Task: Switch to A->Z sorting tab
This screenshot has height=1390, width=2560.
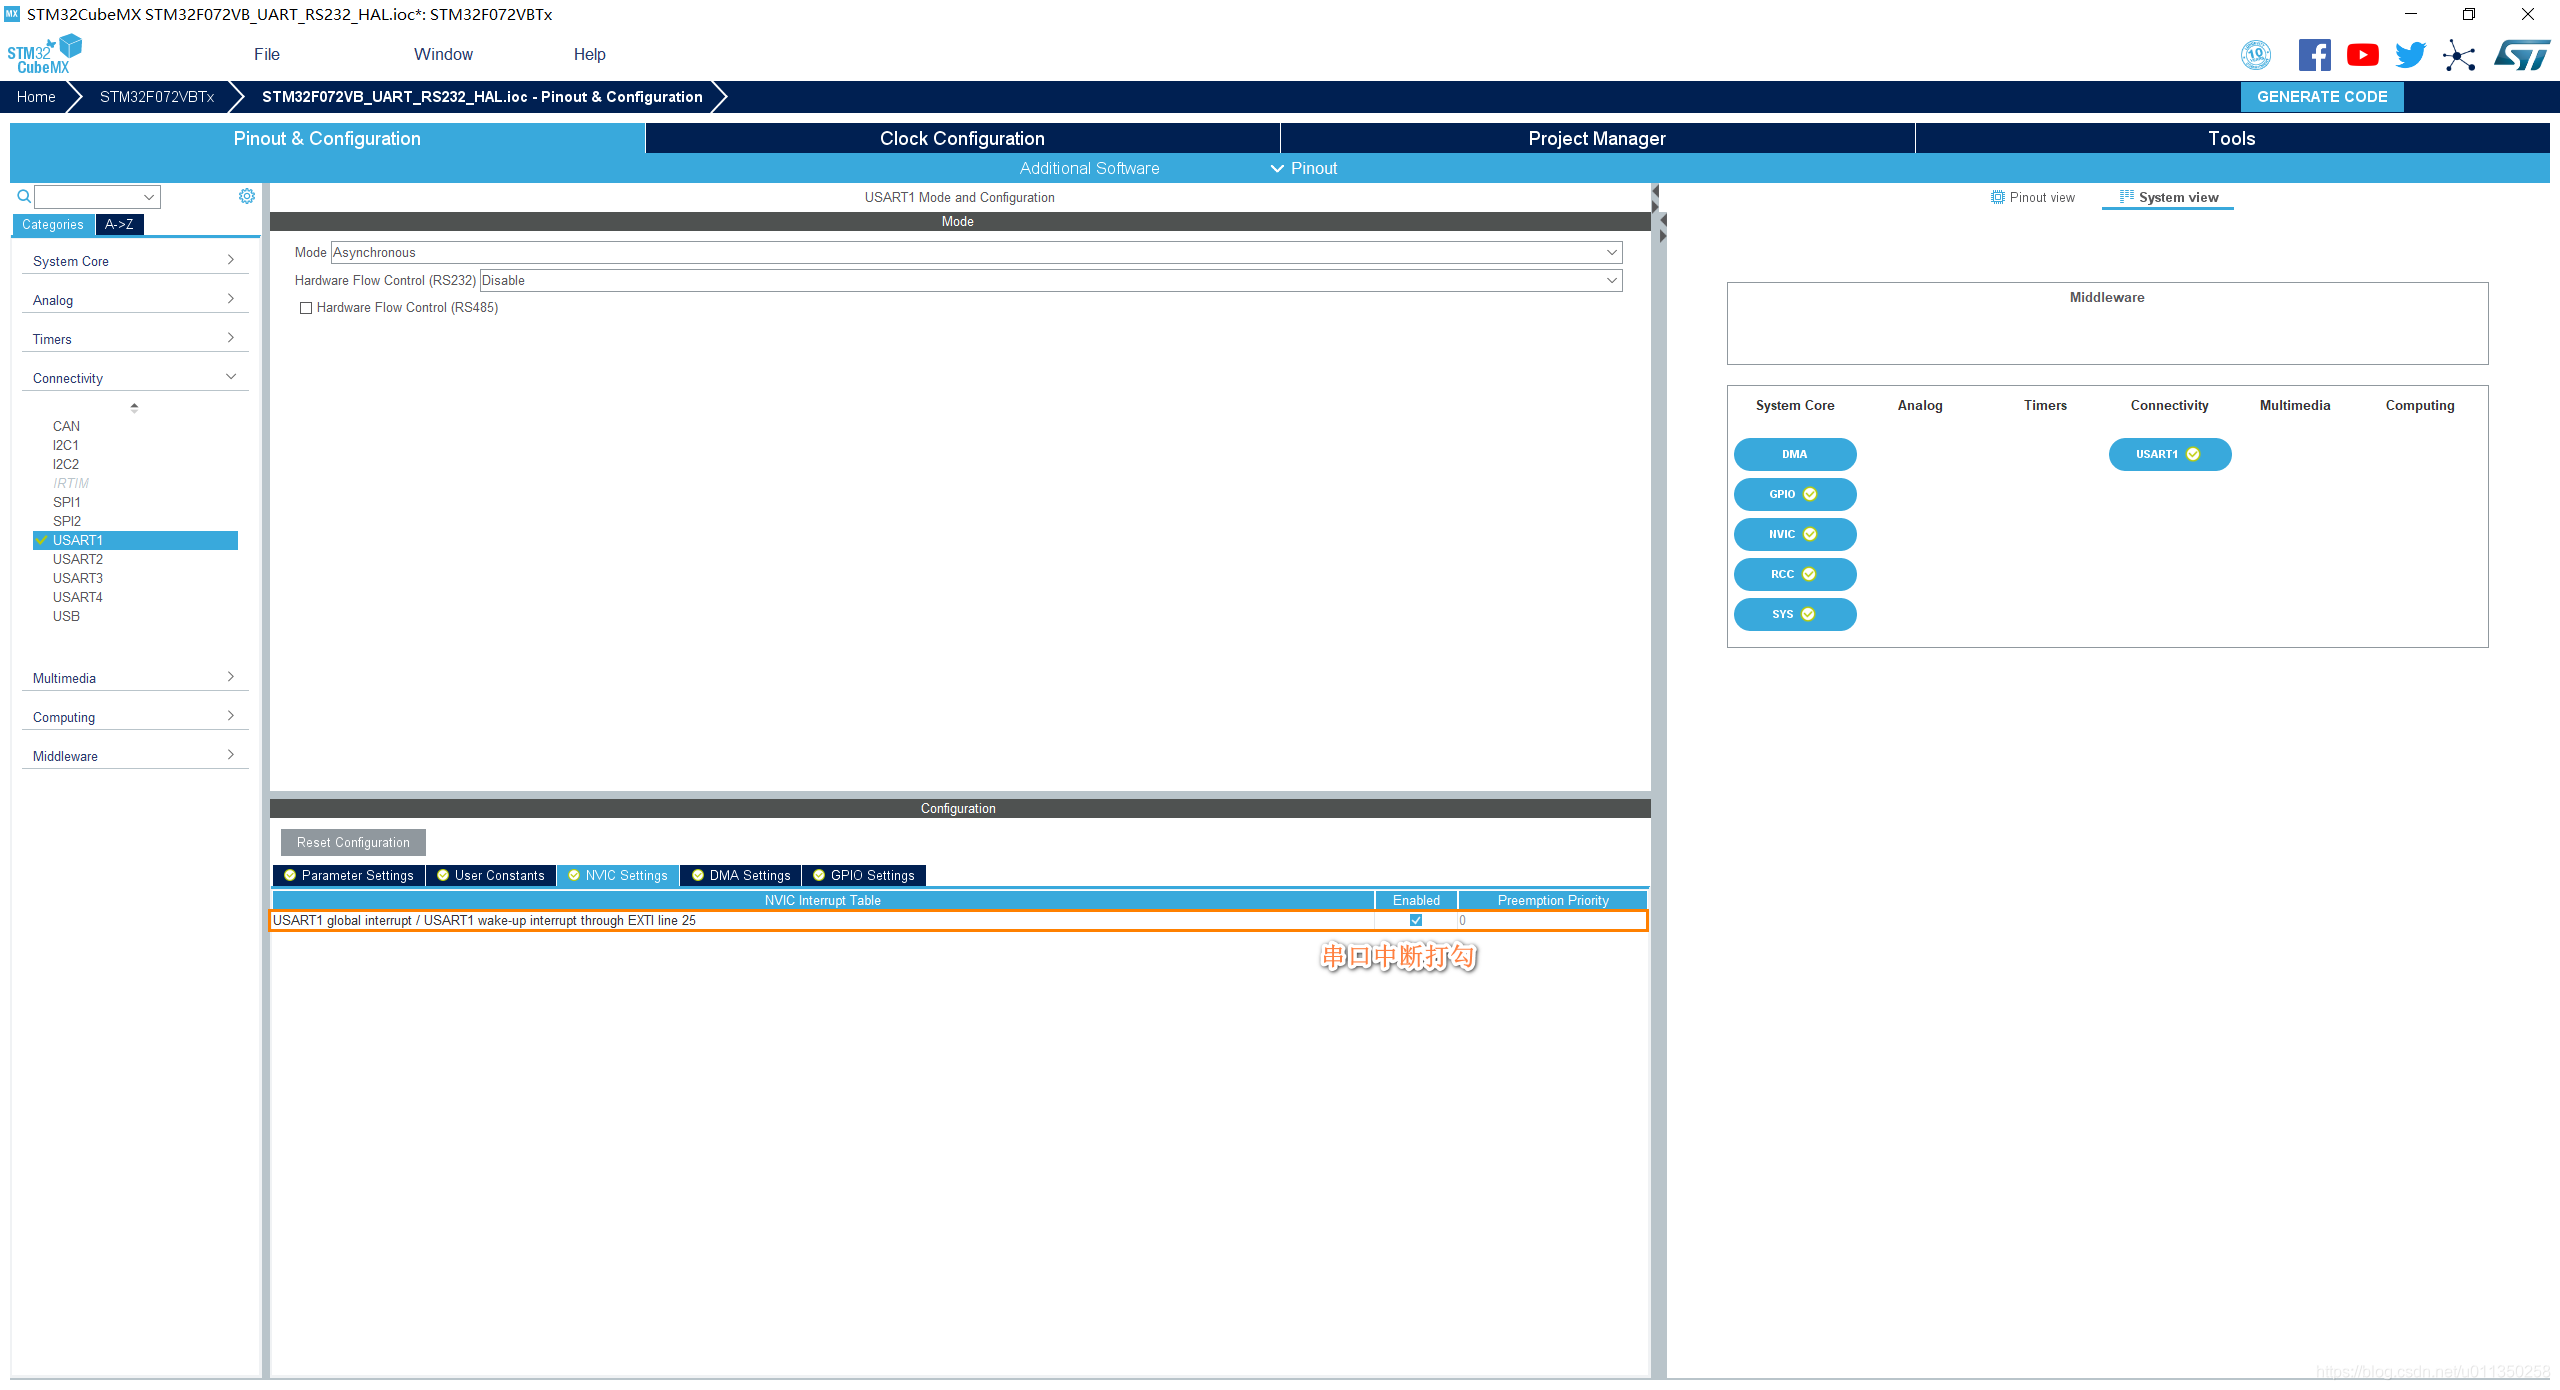Action: tap(119, 224)
